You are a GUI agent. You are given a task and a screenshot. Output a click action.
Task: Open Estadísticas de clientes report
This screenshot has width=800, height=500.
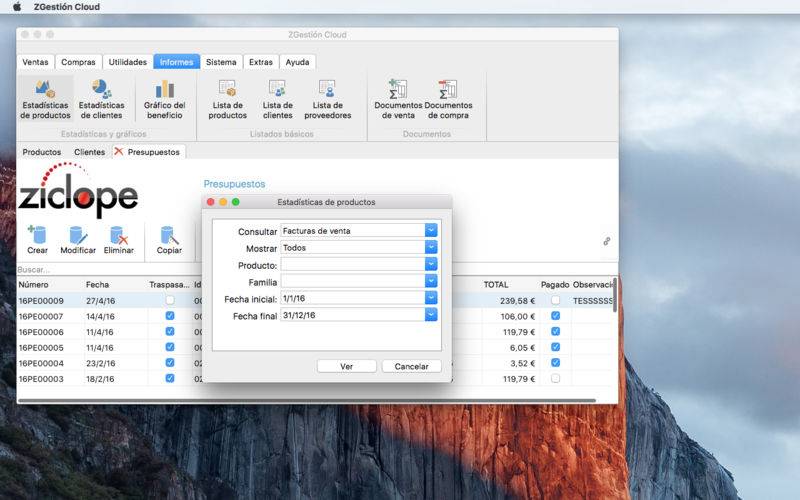(x=101, y=99)
